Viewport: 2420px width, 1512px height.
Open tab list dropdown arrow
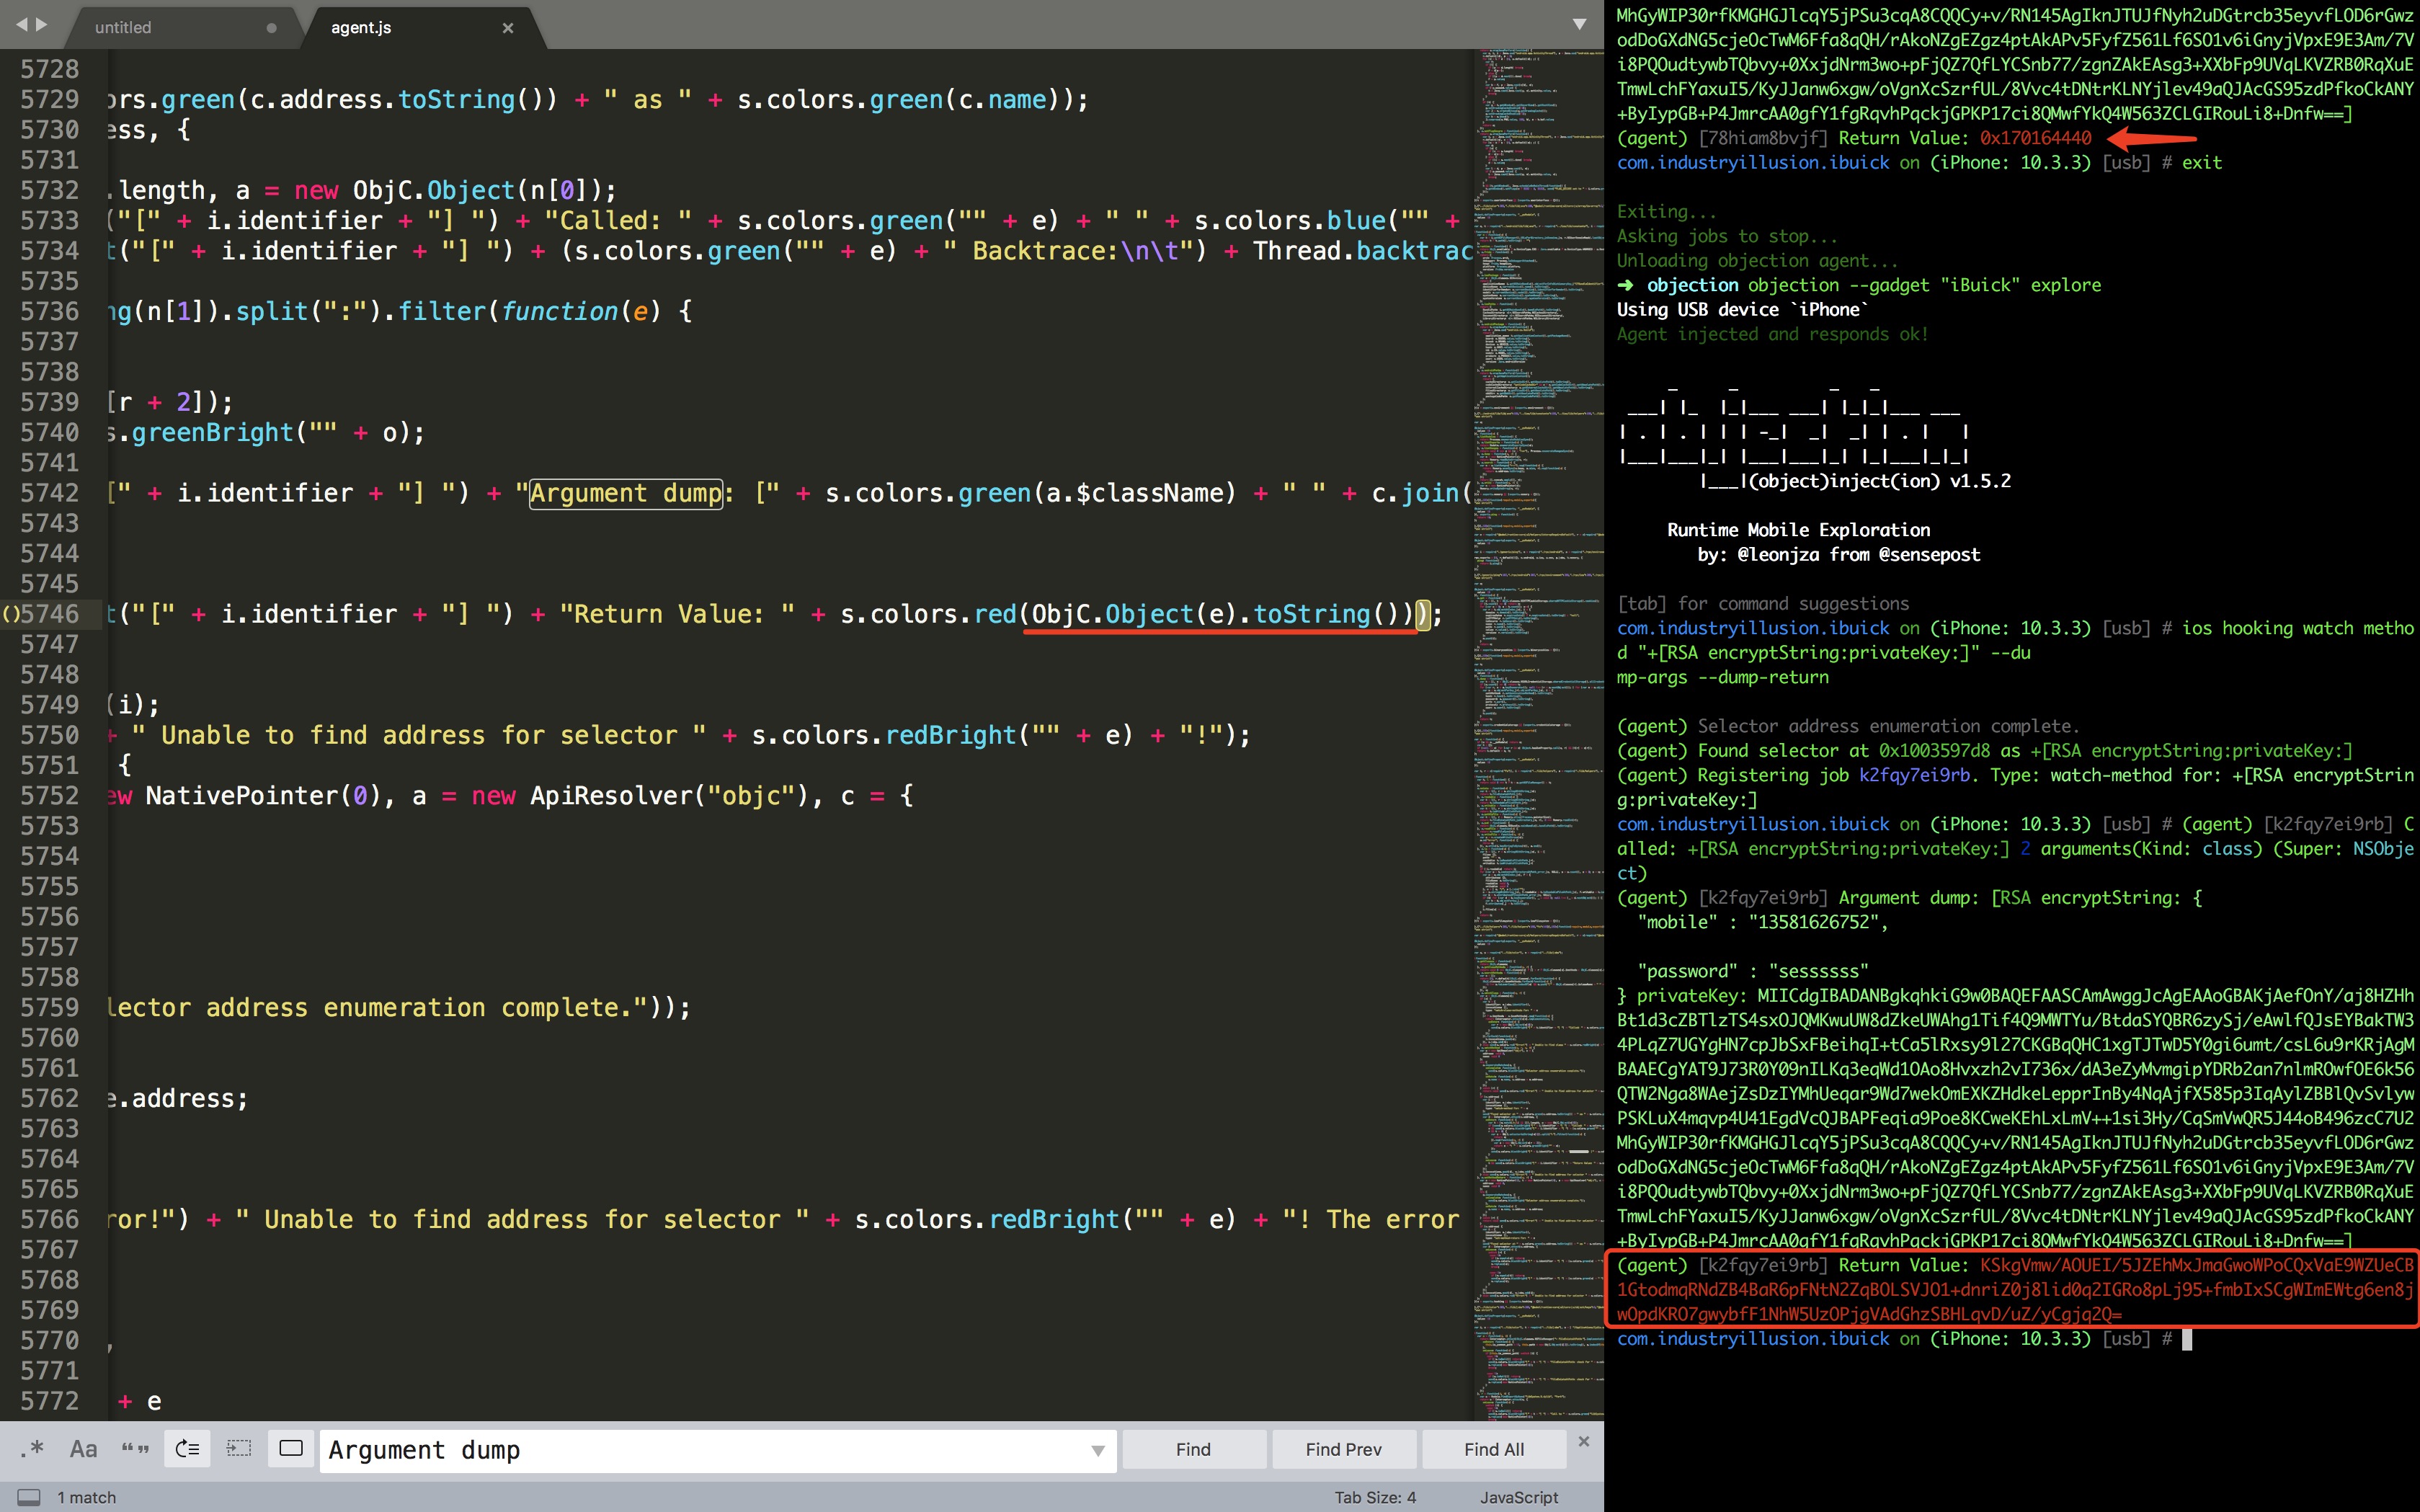[x=1579, y=24]
